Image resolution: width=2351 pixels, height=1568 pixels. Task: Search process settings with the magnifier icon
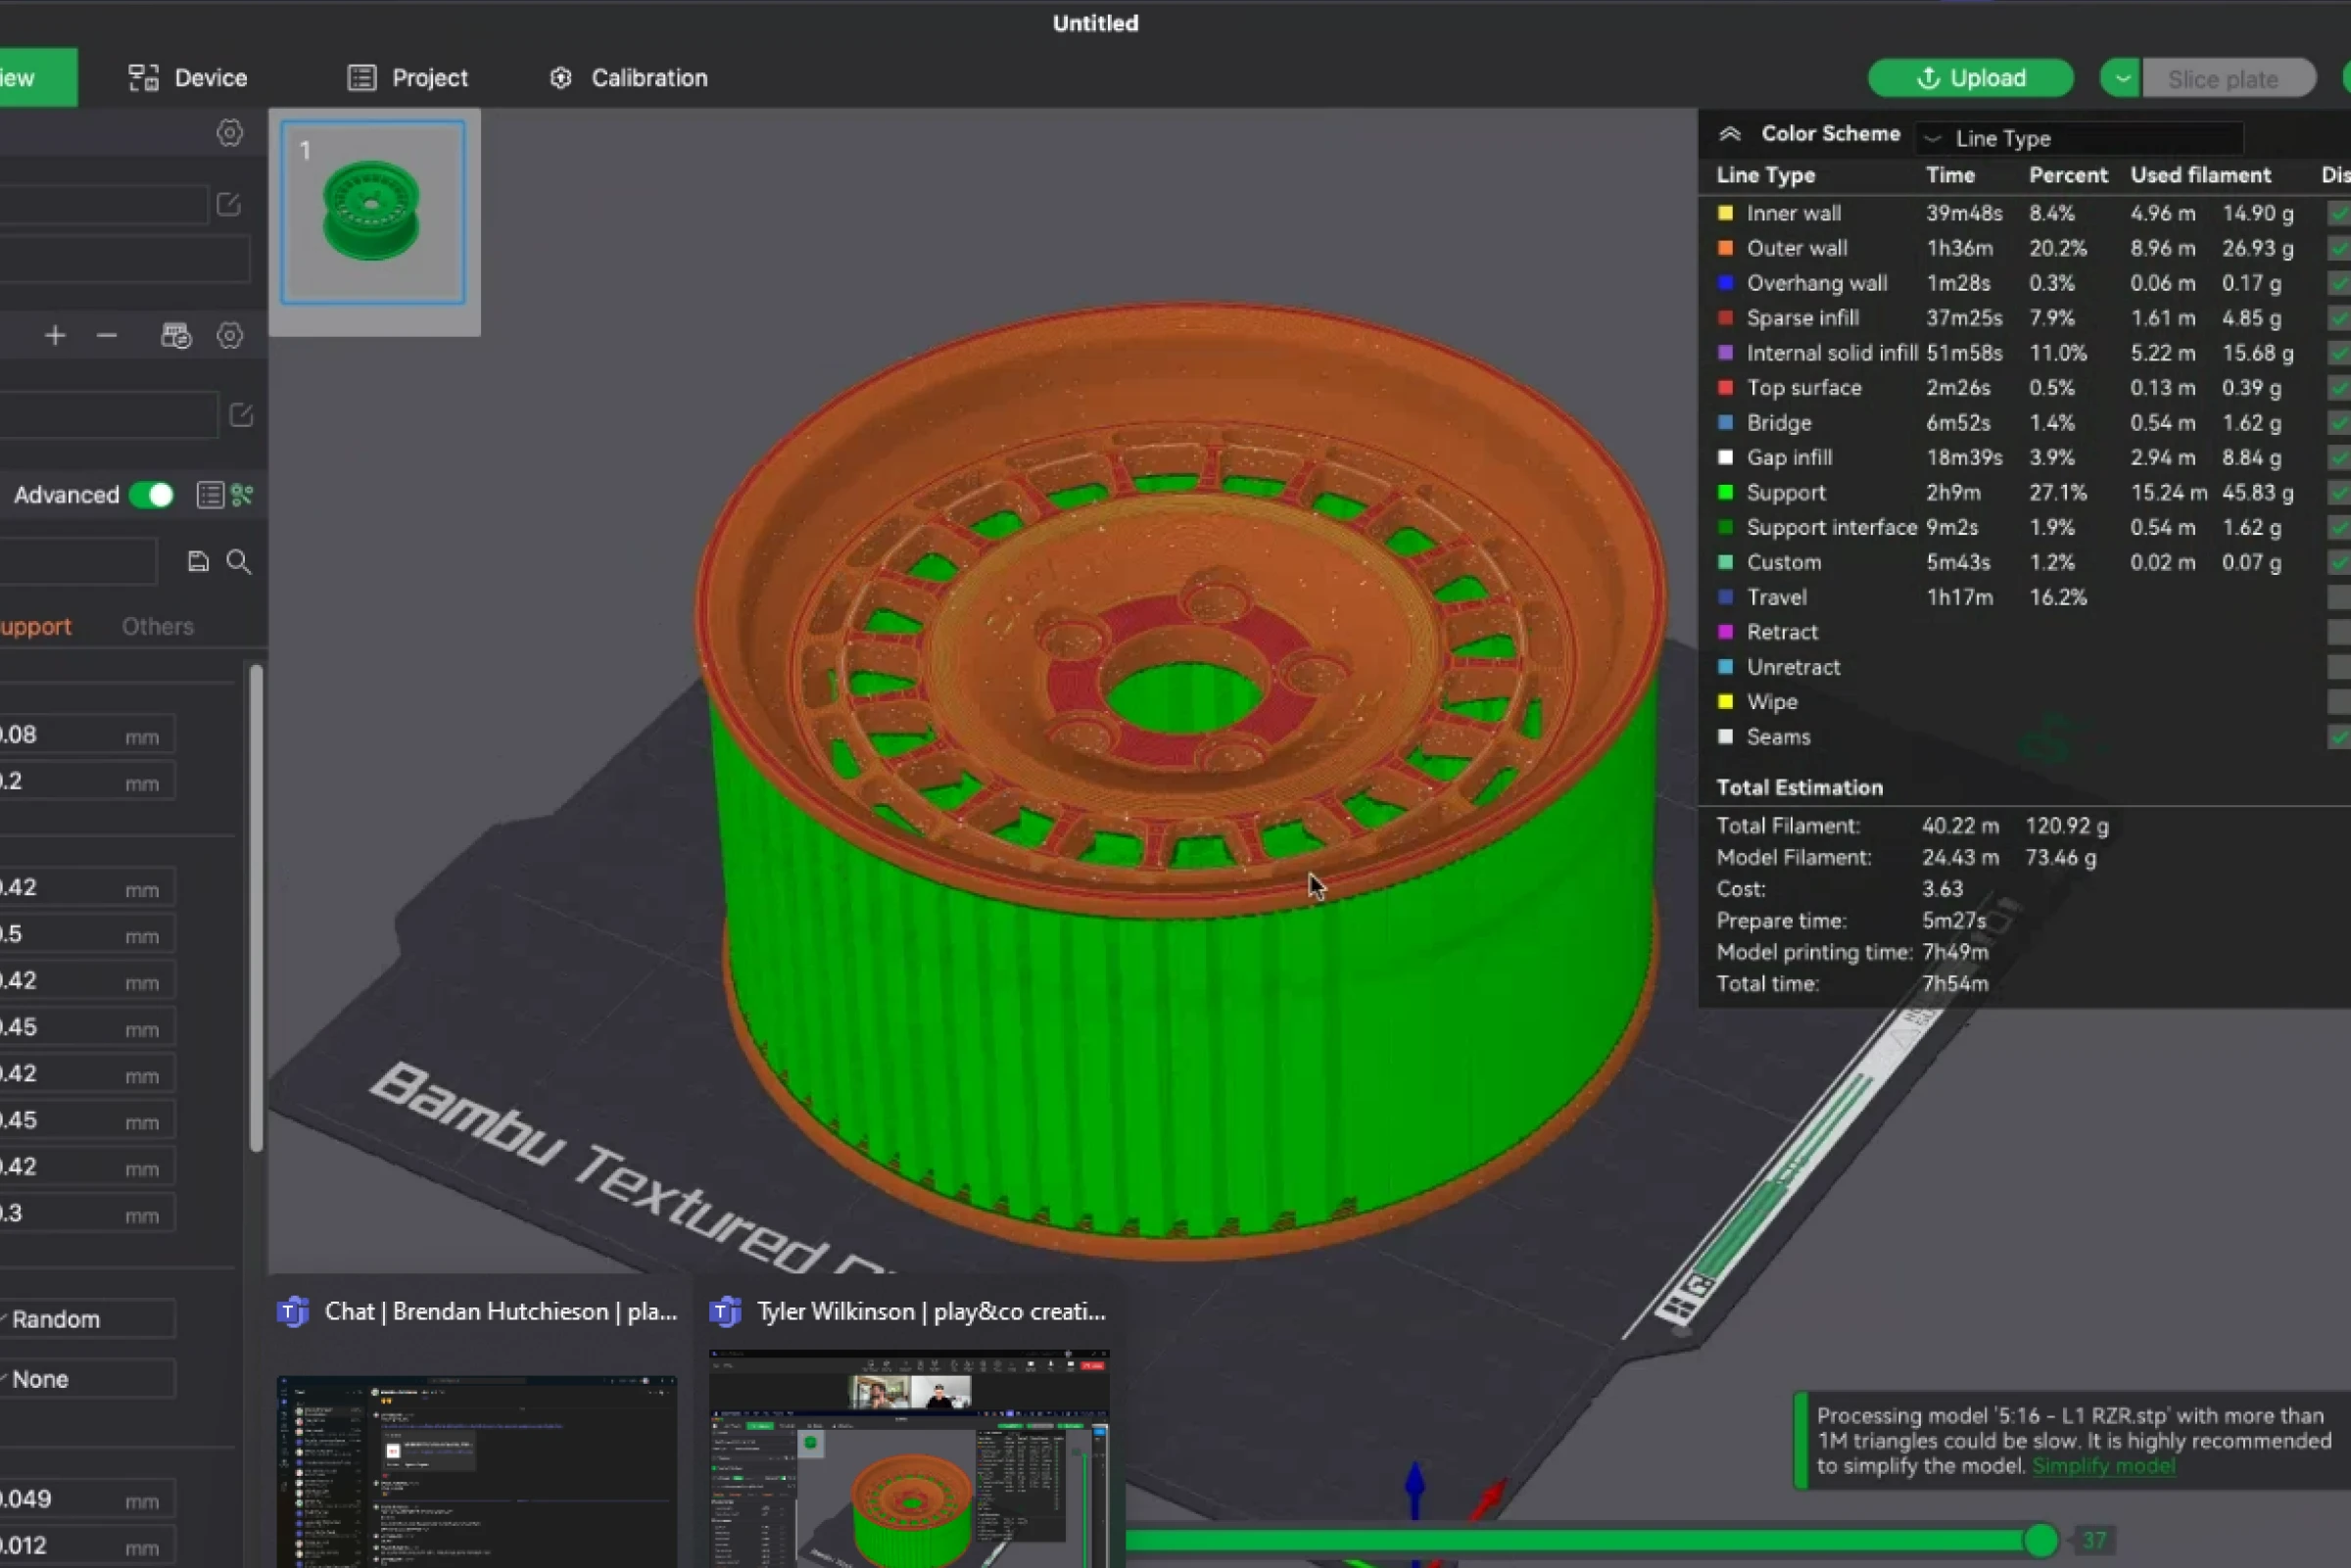239,561
